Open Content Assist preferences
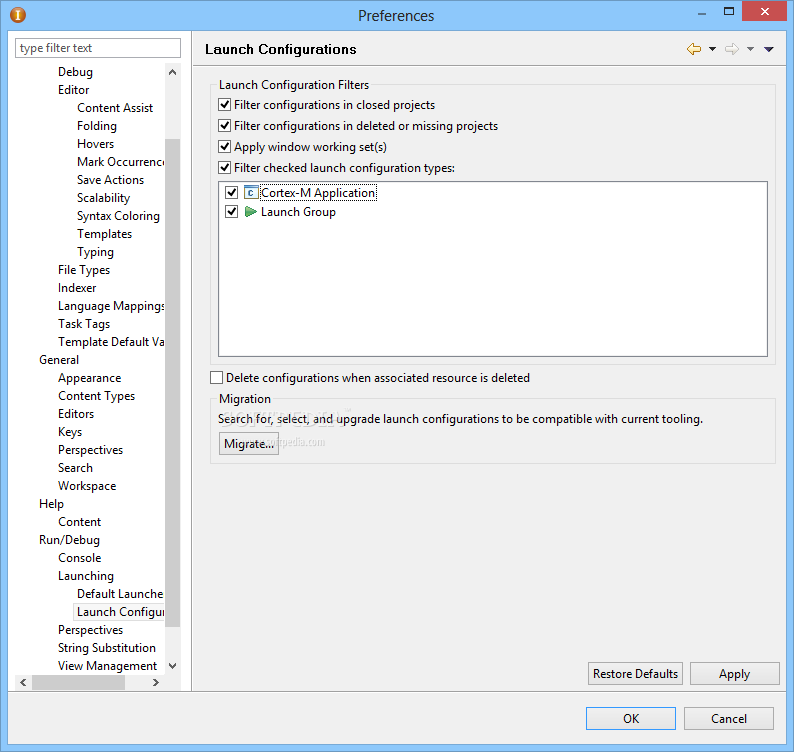 pyautogui.click(x=115, y=108)
